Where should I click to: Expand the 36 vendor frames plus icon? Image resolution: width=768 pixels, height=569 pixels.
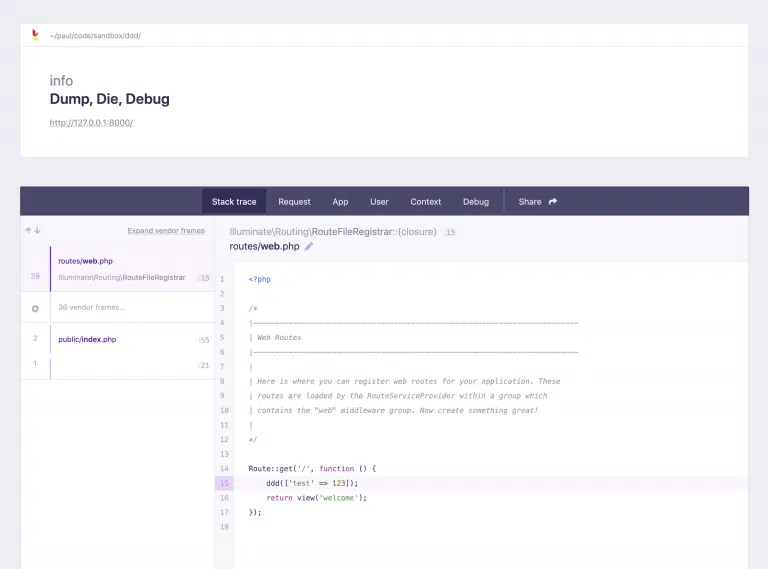pos(35,308)
